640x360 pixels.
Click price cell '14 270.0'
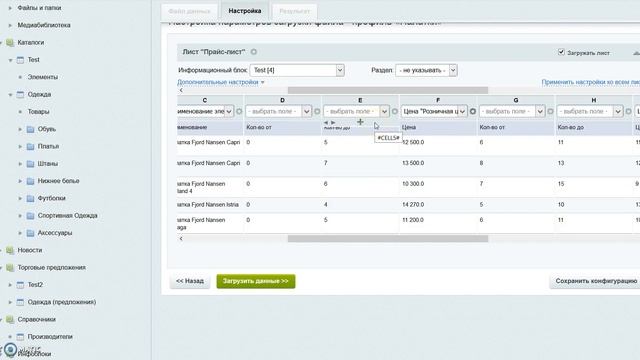[413, 204]
